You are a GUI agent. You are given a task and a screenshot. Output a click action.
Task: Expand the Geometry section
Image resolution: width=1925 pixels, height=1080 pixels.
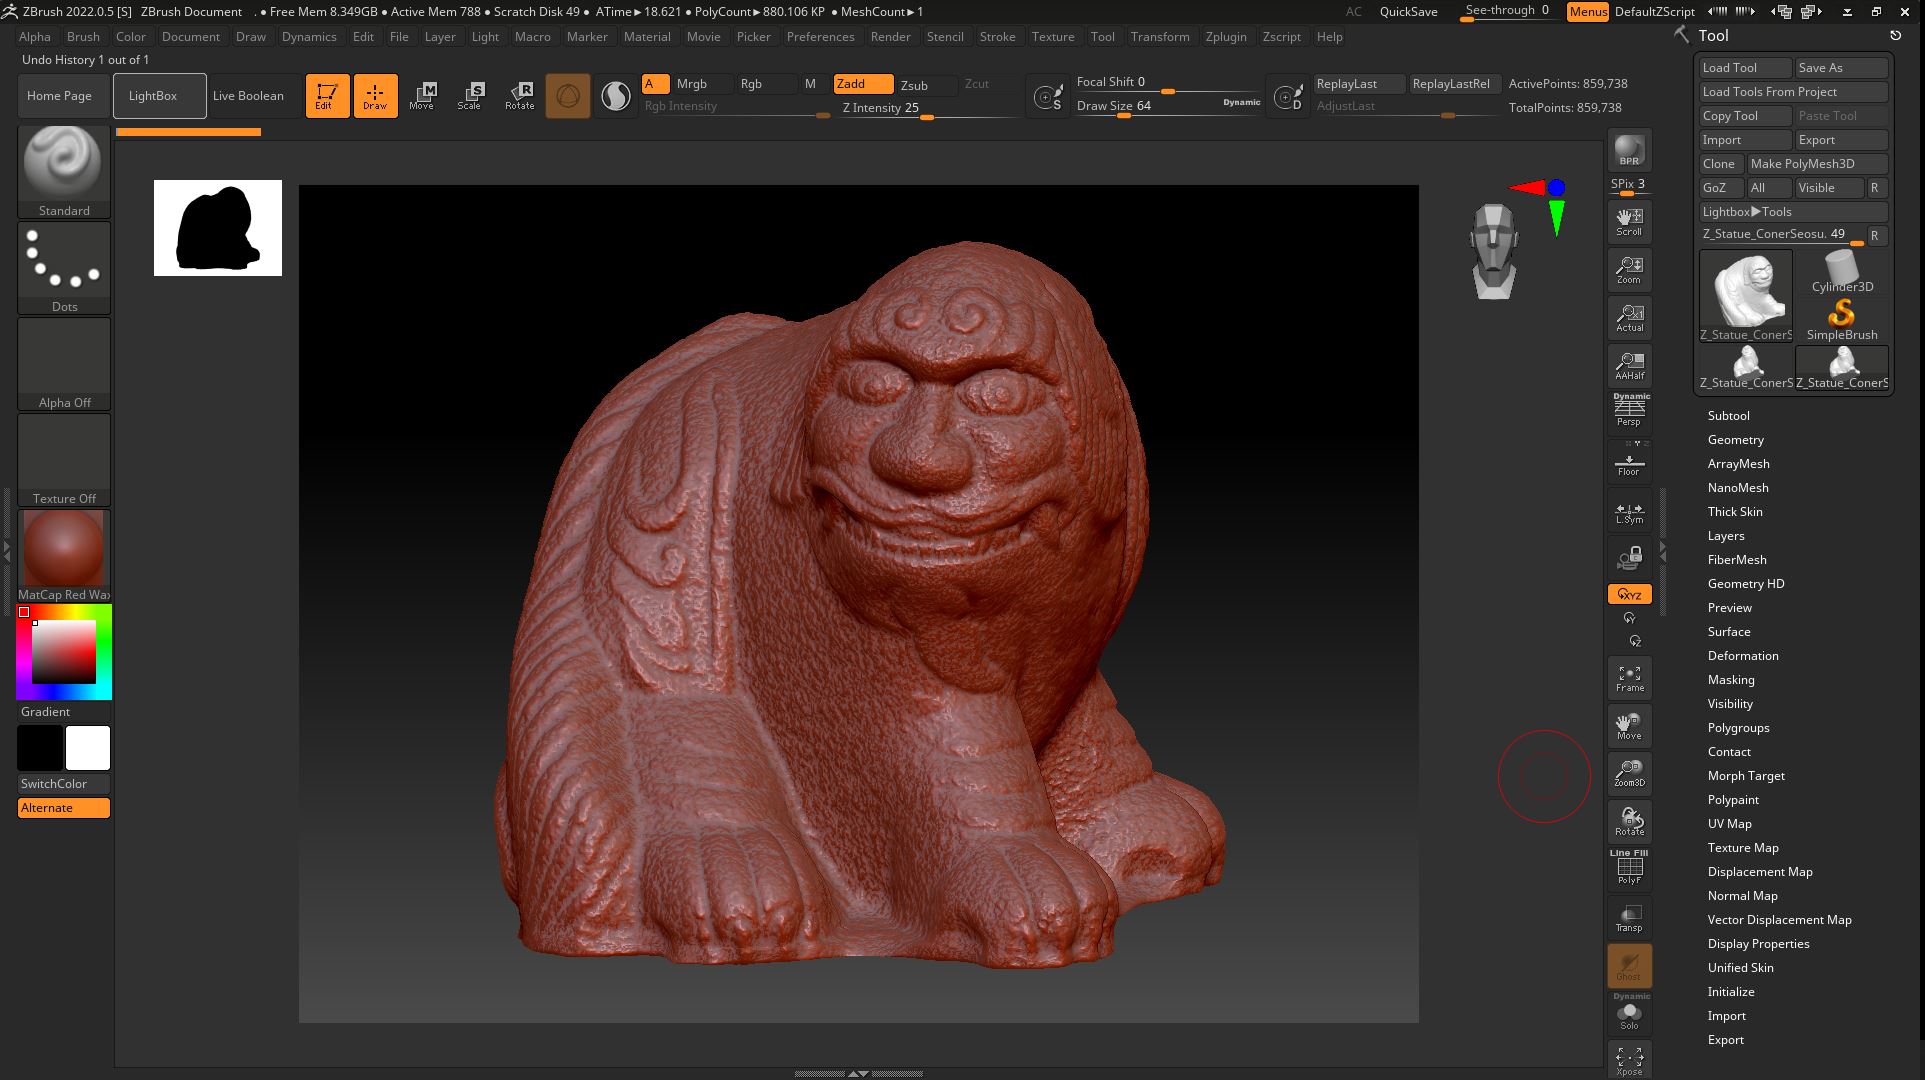(x=1735, y=440)
